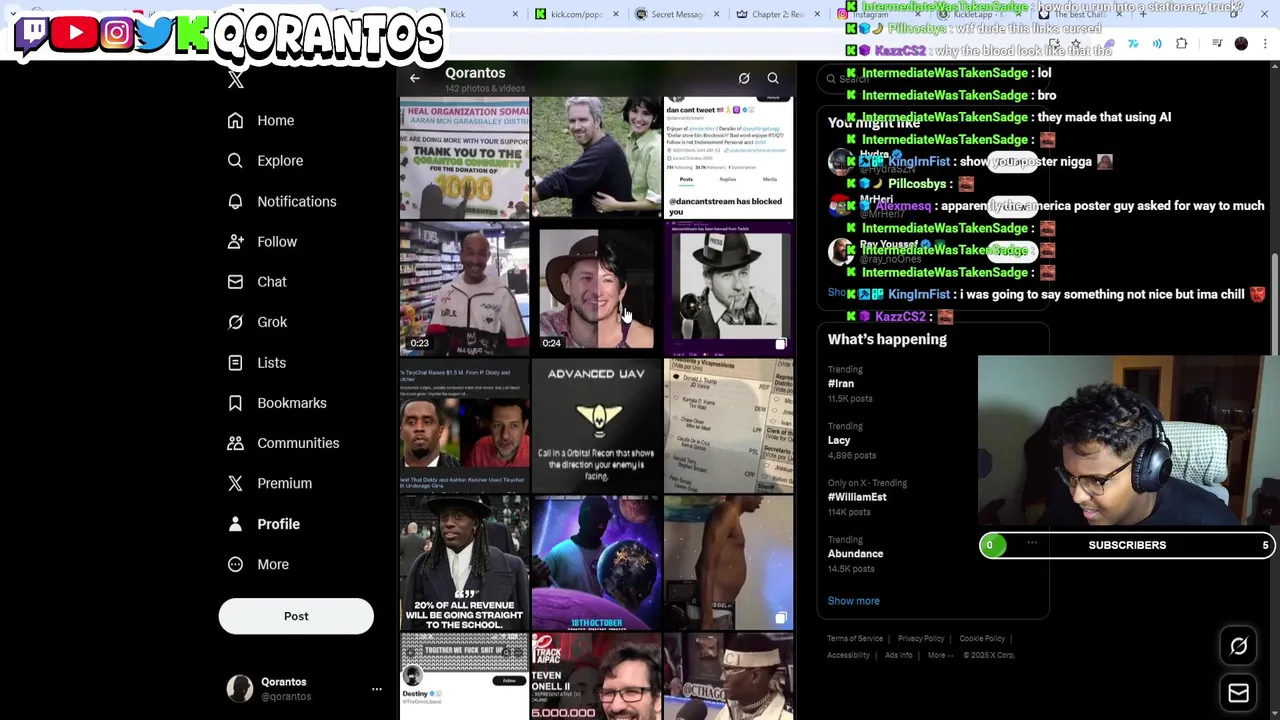Open the Lacy trending topic

pyautogui.click(x=839, y=441)
